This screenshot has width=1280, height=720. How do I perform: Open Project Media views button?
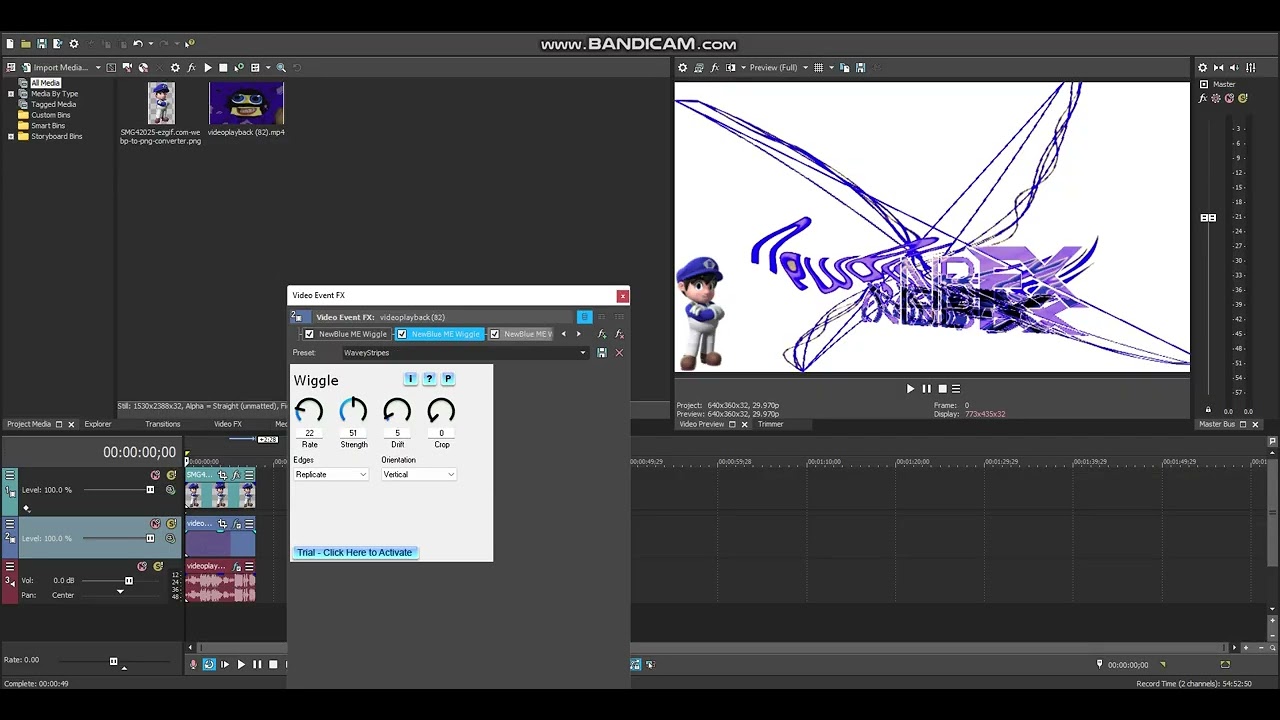click(255, 68)
